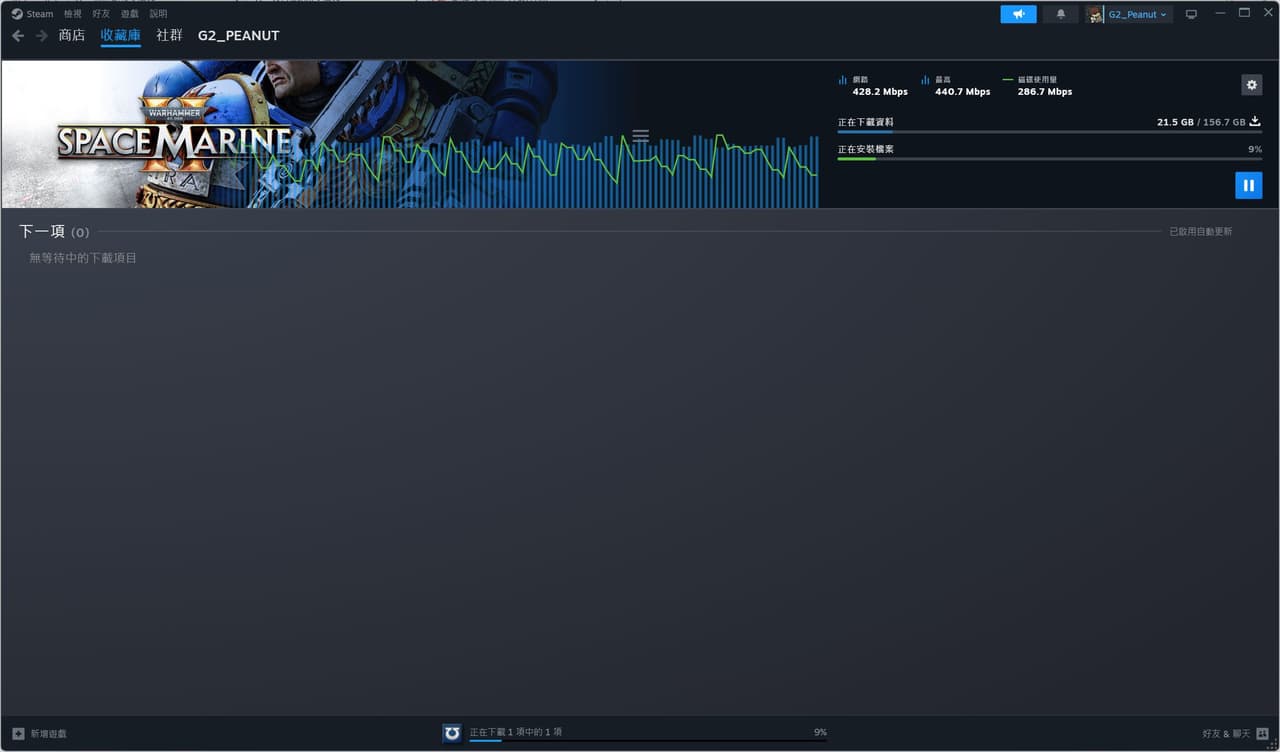Click the 正在安裝檔案 progress bar
Screen dimensions: 1280x752
coord(1050,159)
